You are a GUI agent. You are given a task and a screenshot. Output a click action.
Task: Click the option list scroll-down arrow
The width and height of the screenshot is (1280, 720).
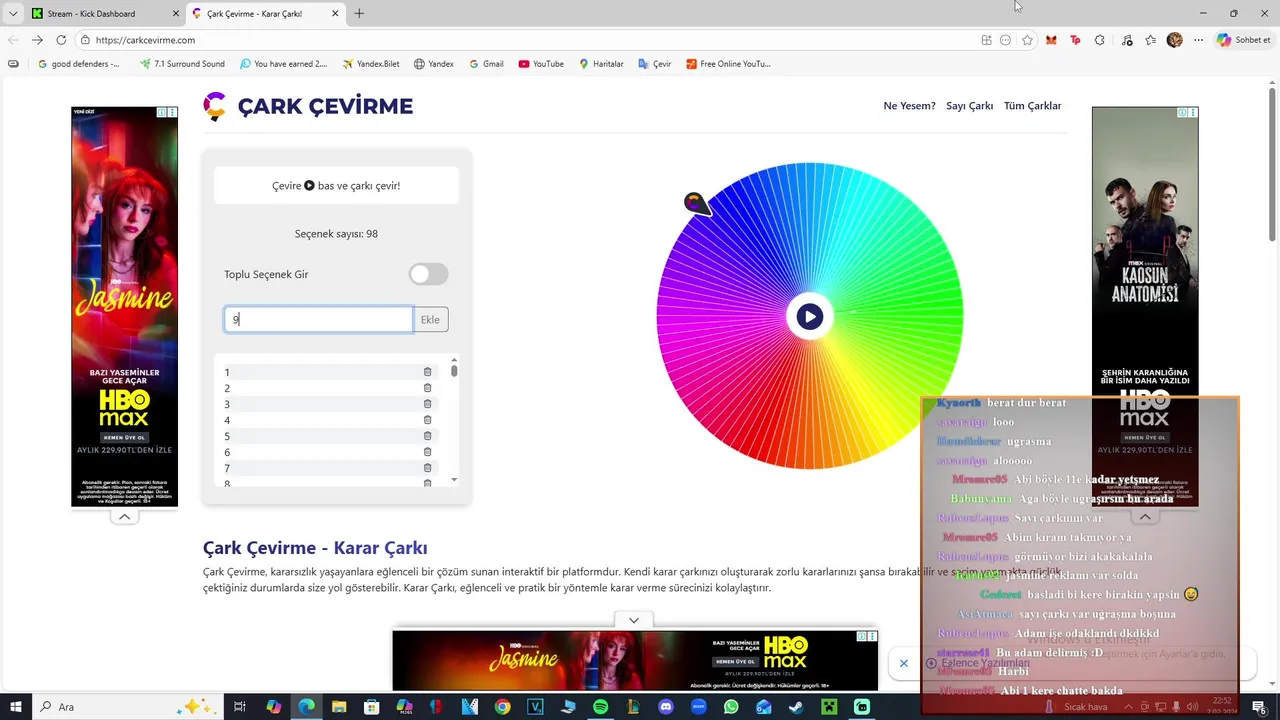coord(454,480)
